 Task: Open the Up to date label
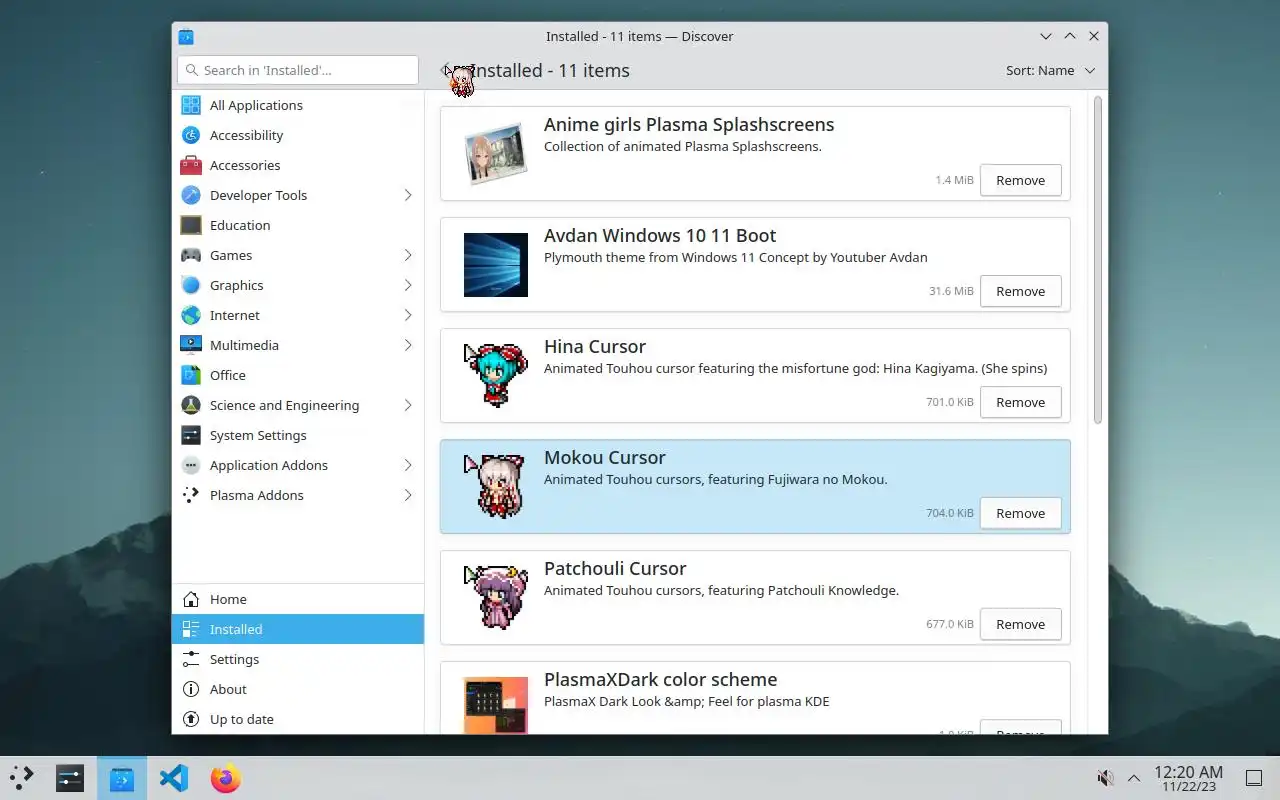tap(241, 719)
